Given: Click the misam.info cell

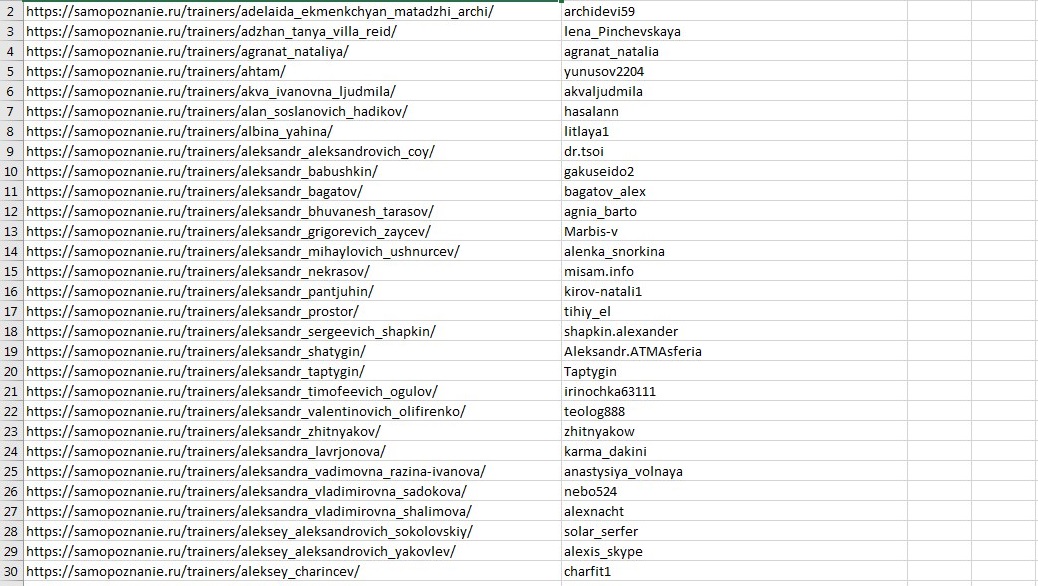Looking at the screenshot, I should pyautogui.click(x=734, y=271).
